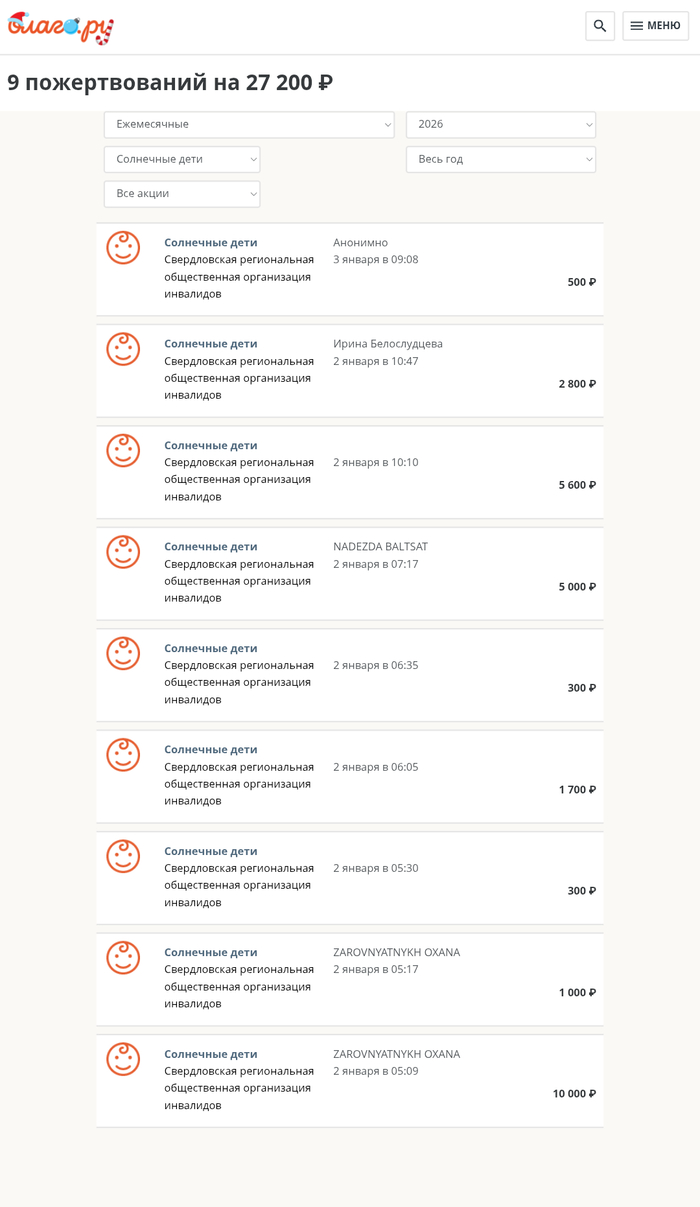Open Солнечные дети link in 5 000 ₽ donation
700x1207 pixels.
[x=211, y=546]
